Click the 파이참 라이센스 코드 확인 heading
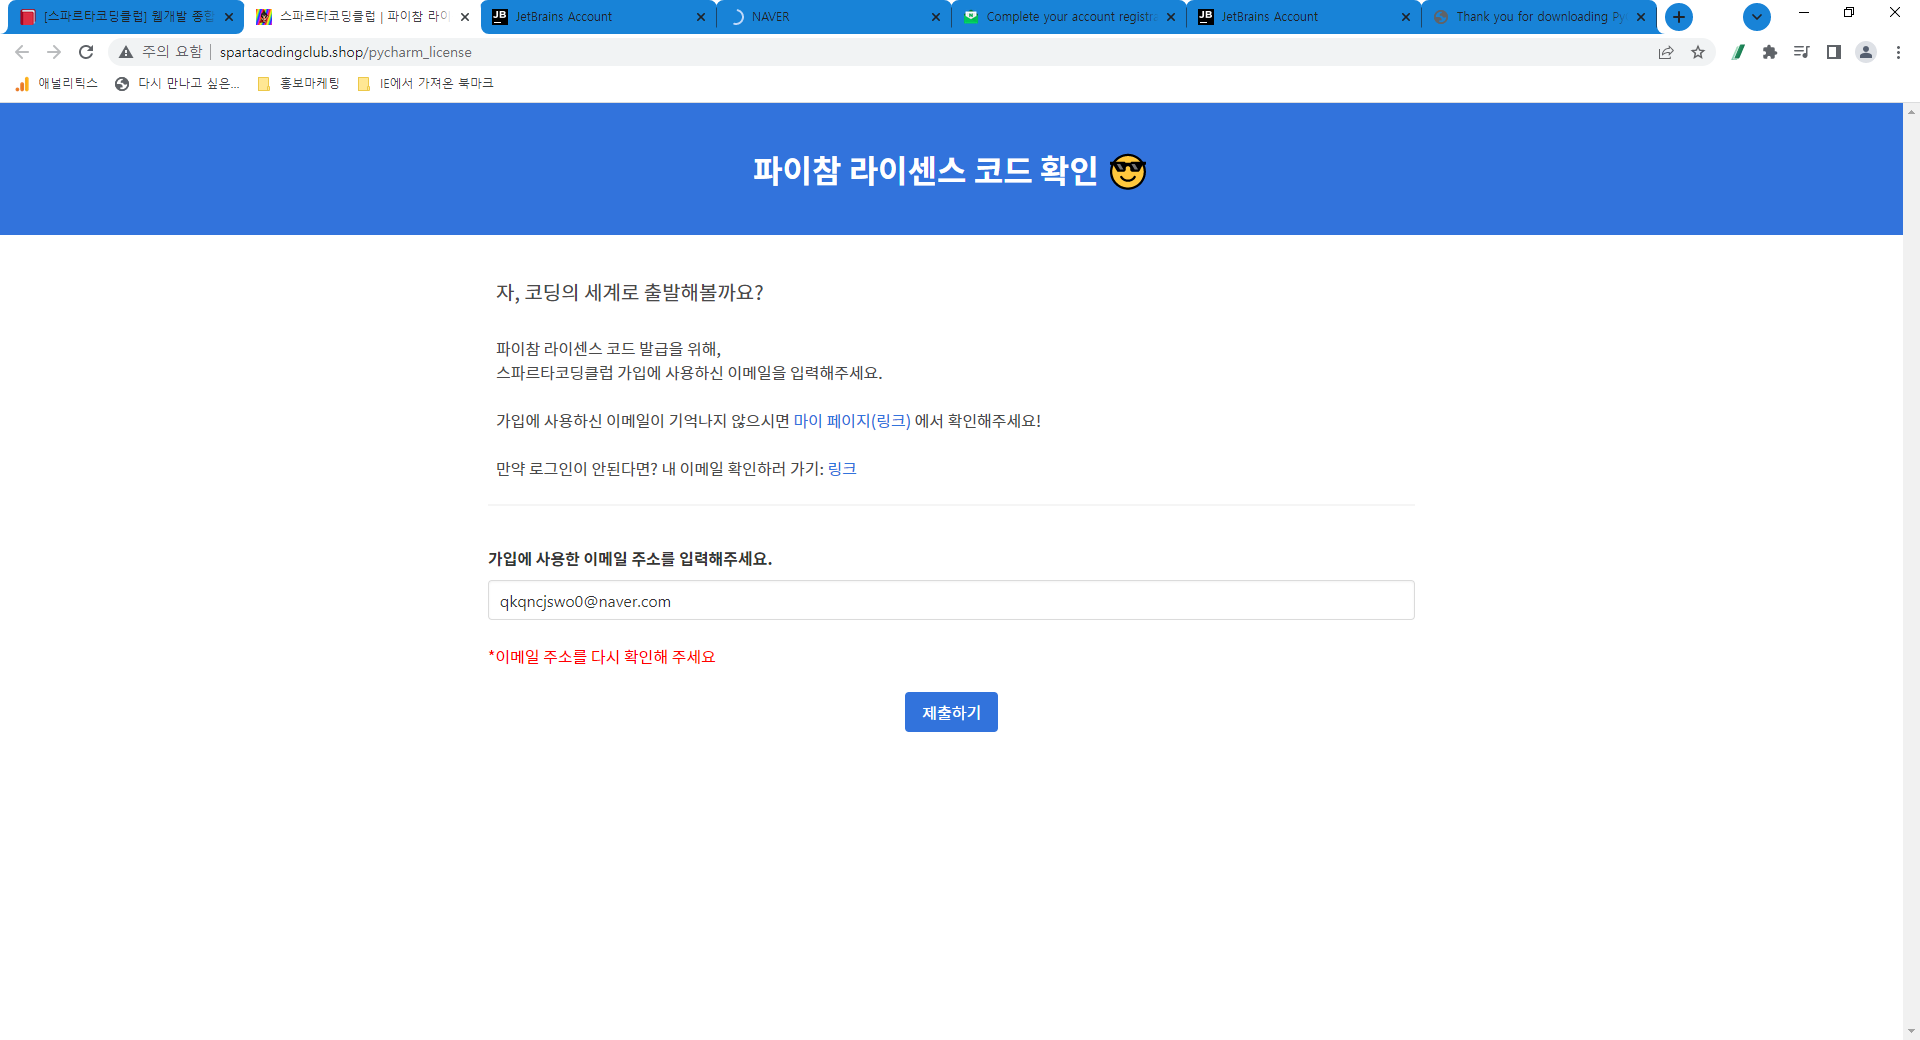Screen dimensions: 1920x1040 click(x=949, y=170)
